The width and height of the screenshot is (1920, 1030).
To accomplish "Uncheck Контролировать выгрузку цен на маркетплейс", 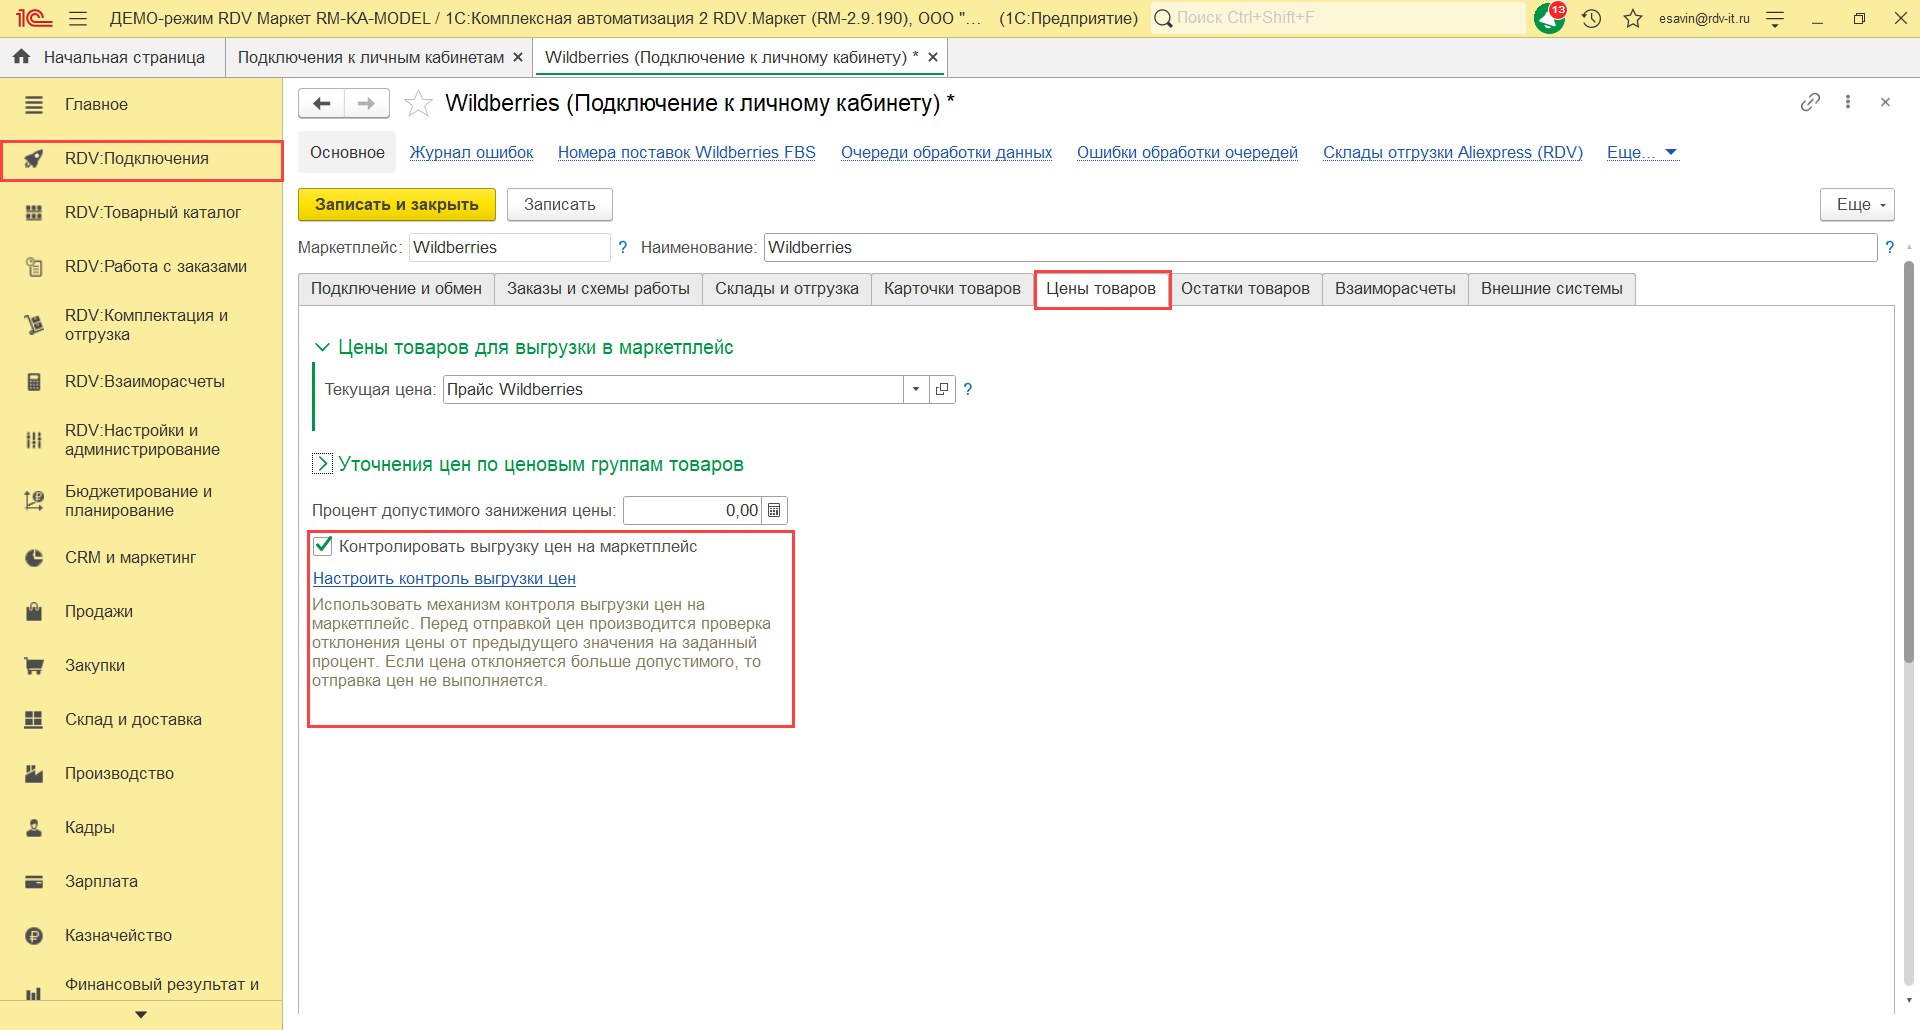I will (x=323, y=546).
